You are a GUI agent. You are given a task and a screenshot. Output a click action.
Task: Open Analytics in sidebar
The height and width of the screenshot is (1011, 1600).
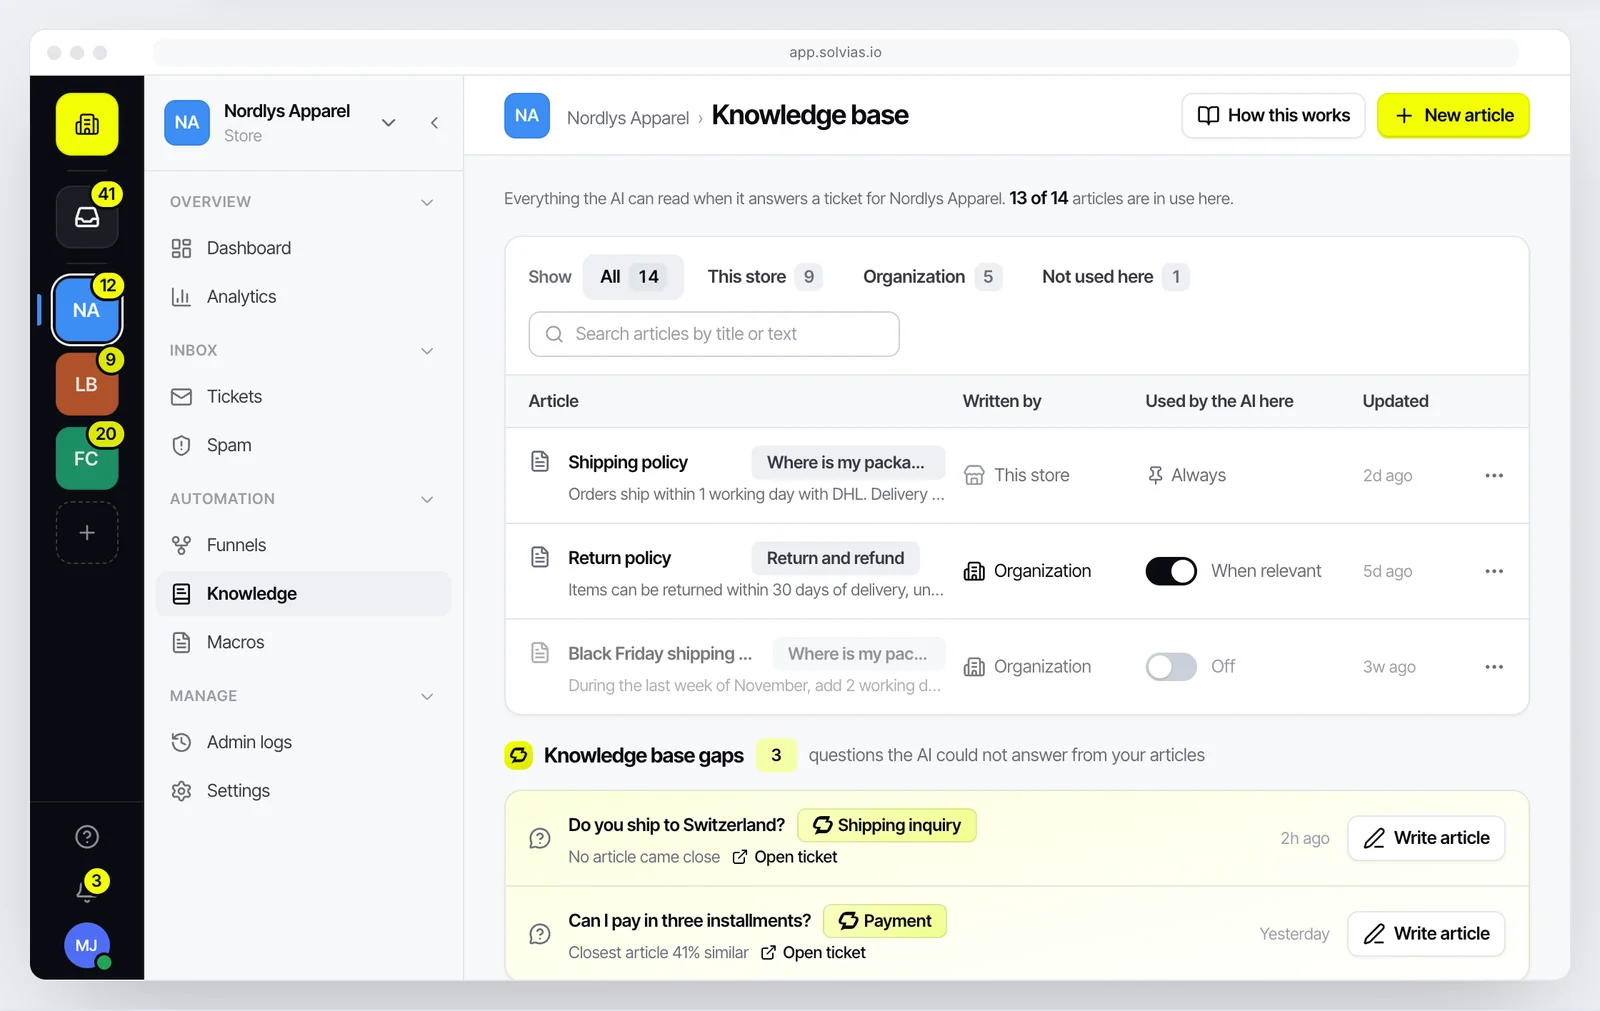click(303, 297)
